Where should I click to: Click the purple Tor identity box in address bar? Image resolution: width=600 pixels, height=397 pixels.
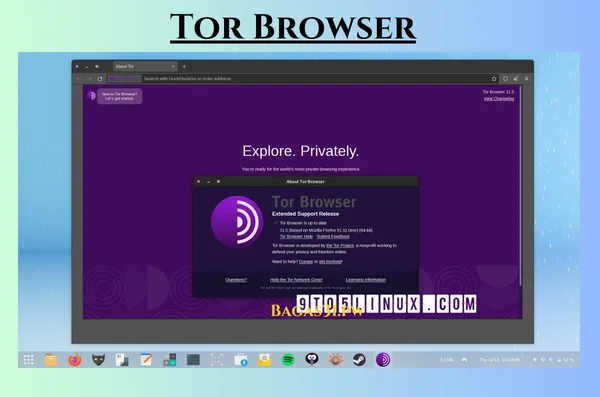tap(125, 79)
